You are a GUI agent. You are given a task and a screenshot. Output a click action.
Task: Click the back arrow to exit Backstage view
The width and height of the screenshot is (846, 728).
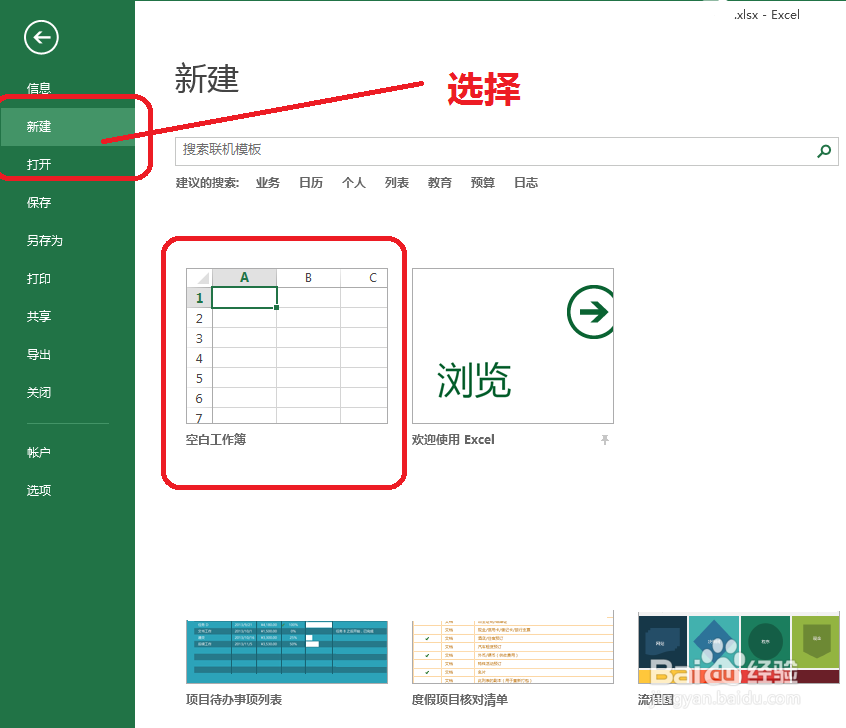tap(40, 37)
